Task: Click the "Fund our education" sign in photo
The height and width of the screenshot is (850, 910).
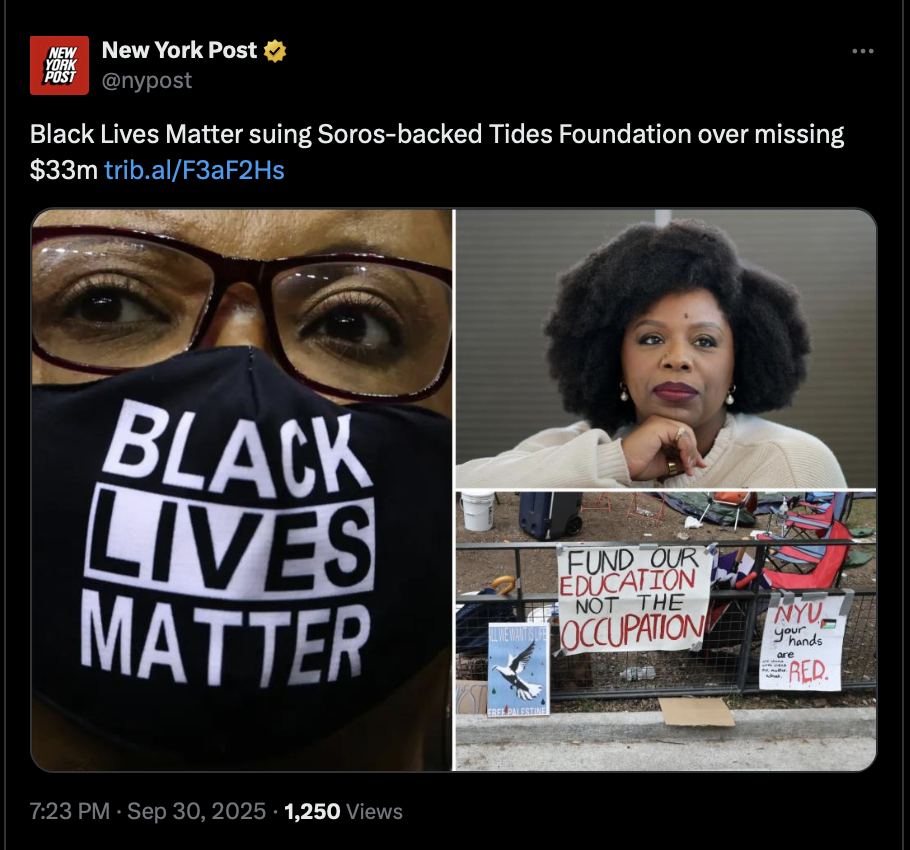Action: click(x=634, y=598)
